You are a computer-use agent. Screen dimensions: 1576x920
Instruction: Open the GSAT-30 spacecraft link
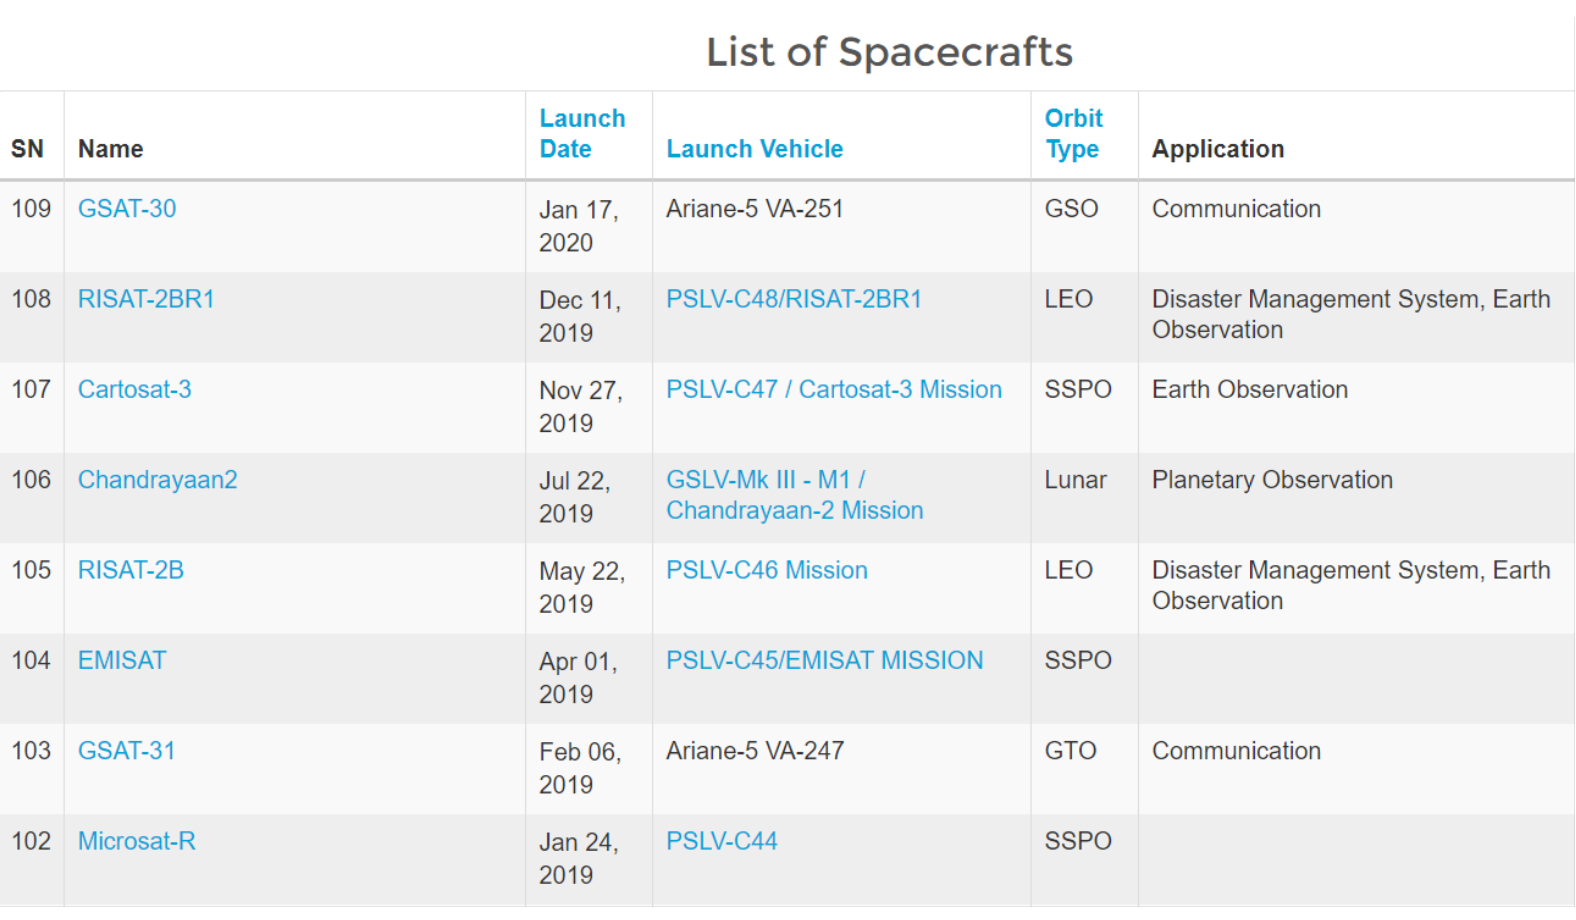(x=127, y=209)
